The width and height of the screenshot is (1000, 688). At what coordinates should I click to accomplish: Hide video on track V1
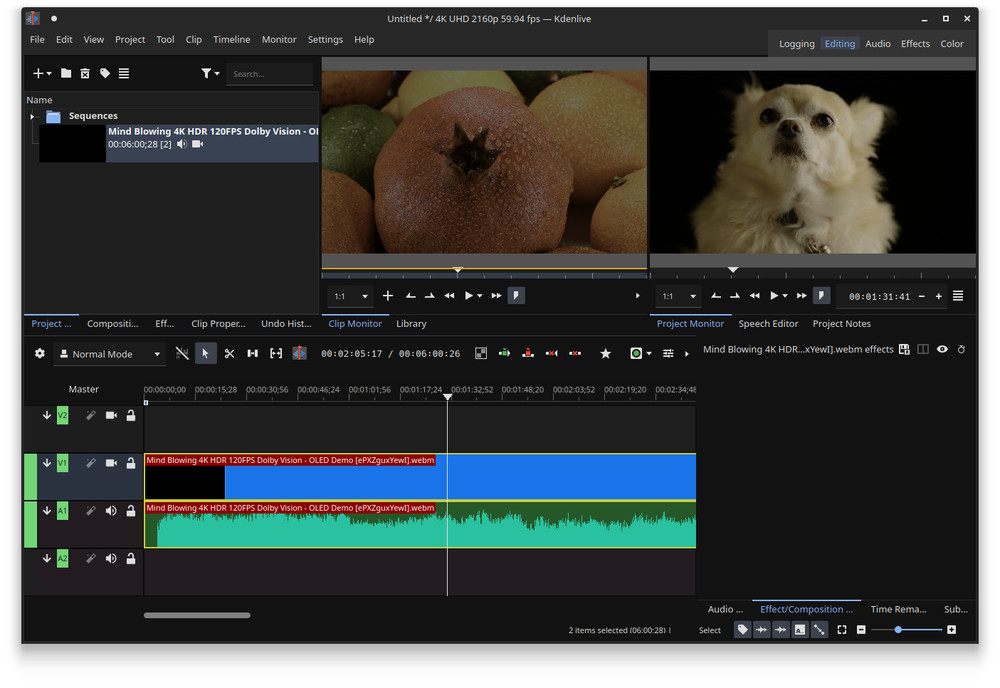[x=111, y=464]
